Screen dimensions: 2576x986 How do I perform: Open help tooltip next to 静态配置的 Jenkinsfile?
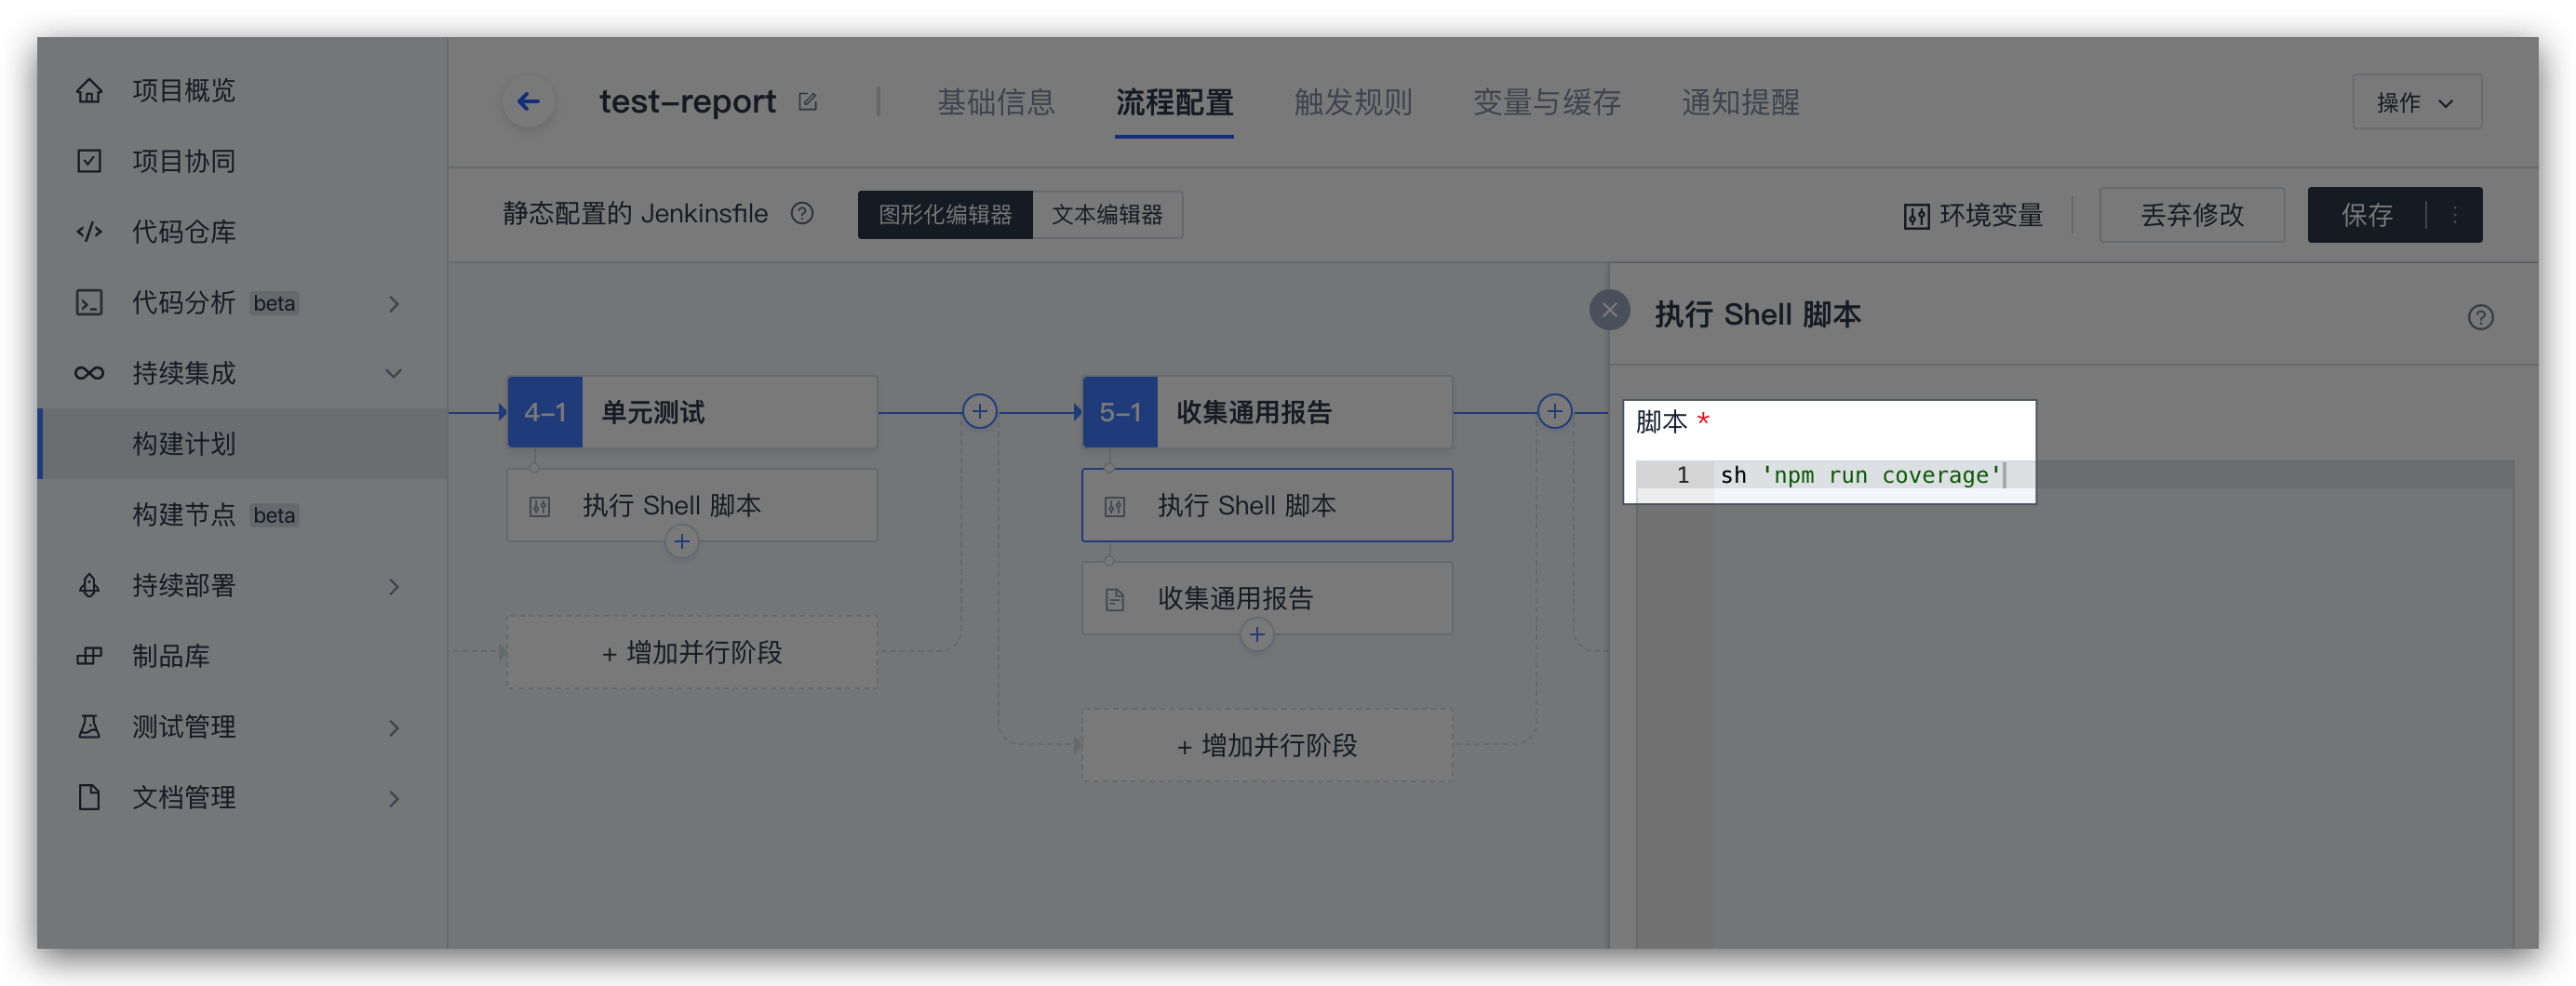[802, 214]
